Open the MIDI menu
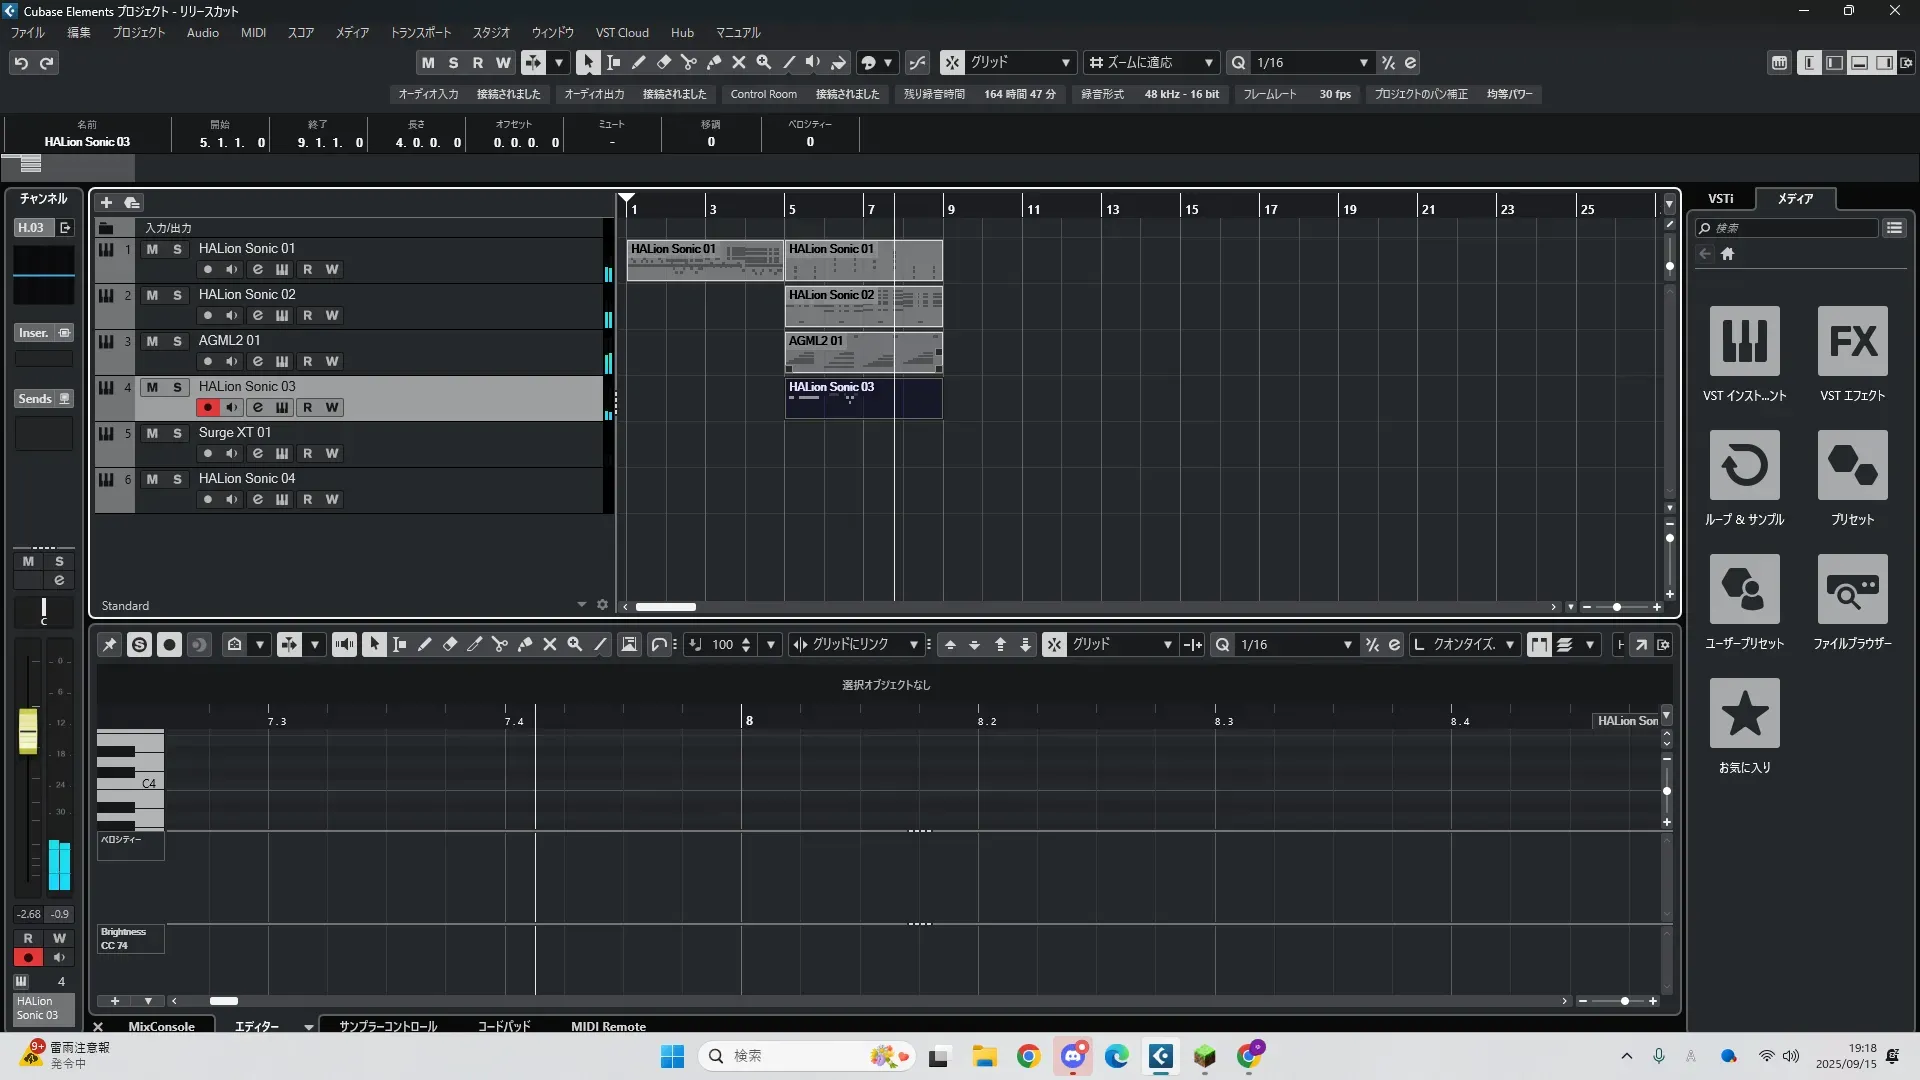Screen dimensions: 1920x1080 tap(253, 33)
